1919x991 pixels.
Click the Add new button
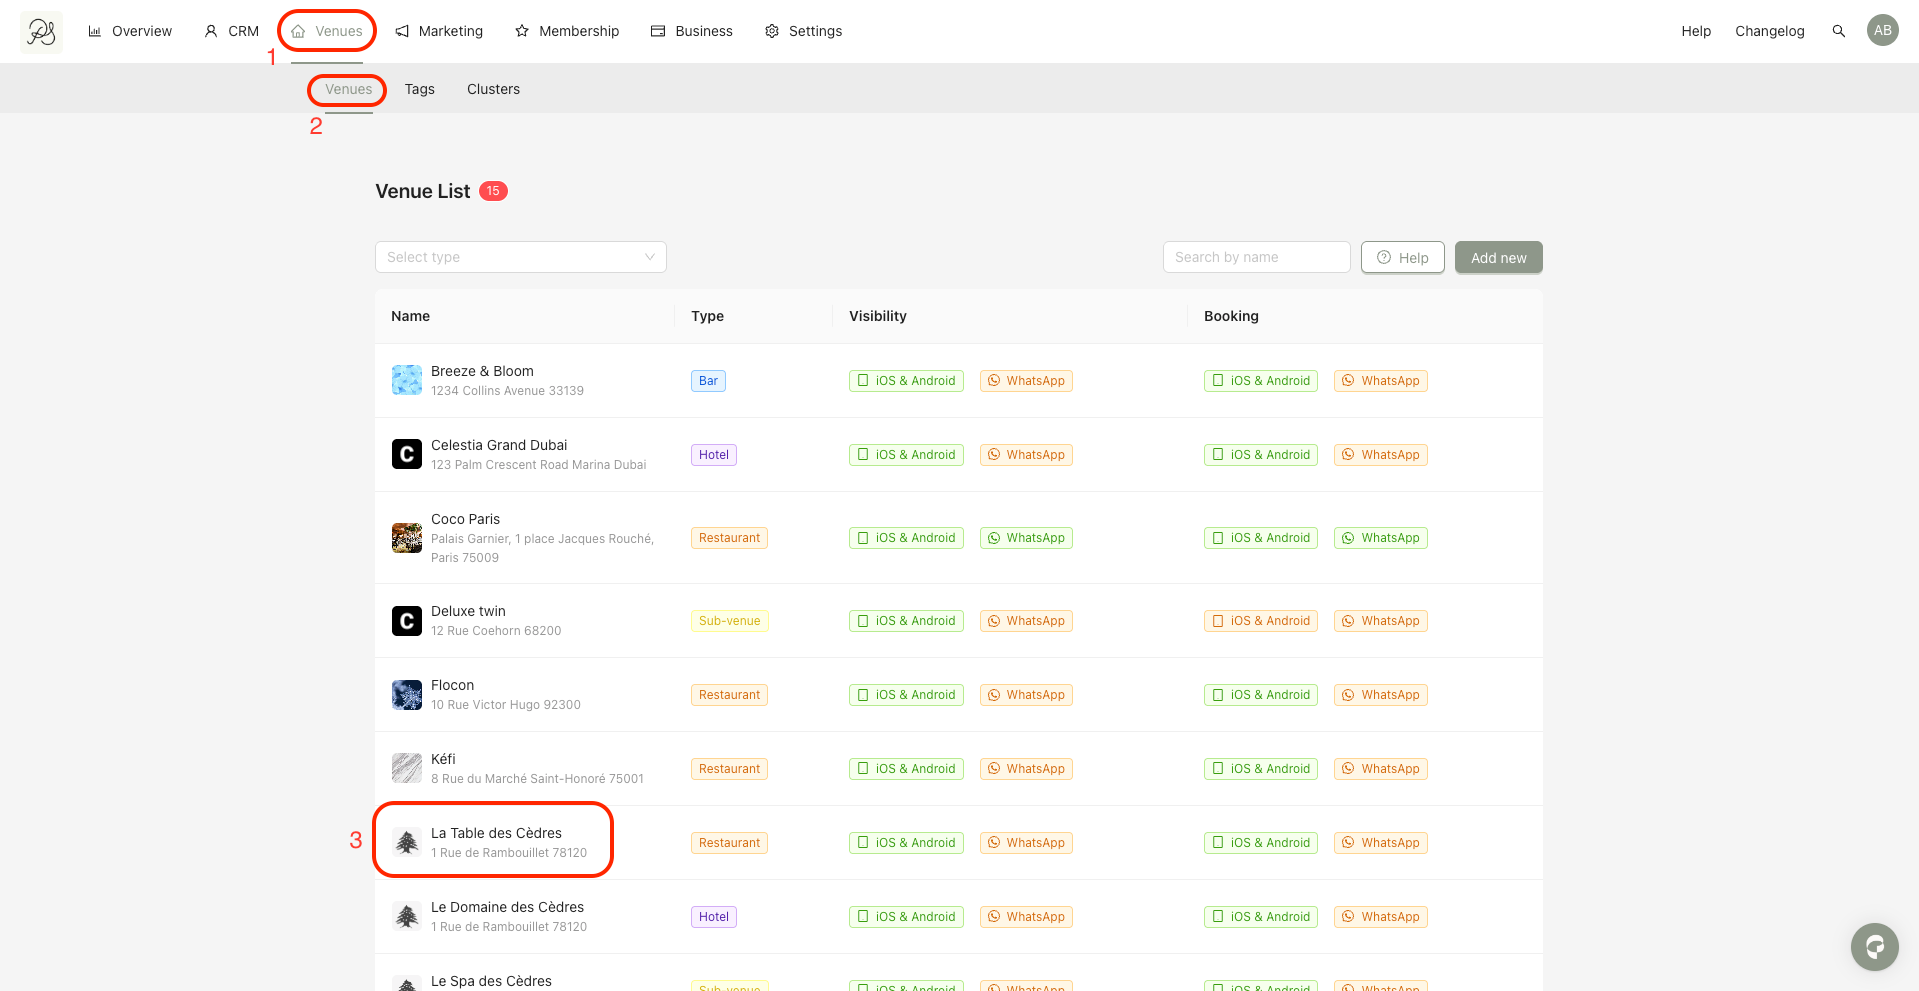(1498, 257)
